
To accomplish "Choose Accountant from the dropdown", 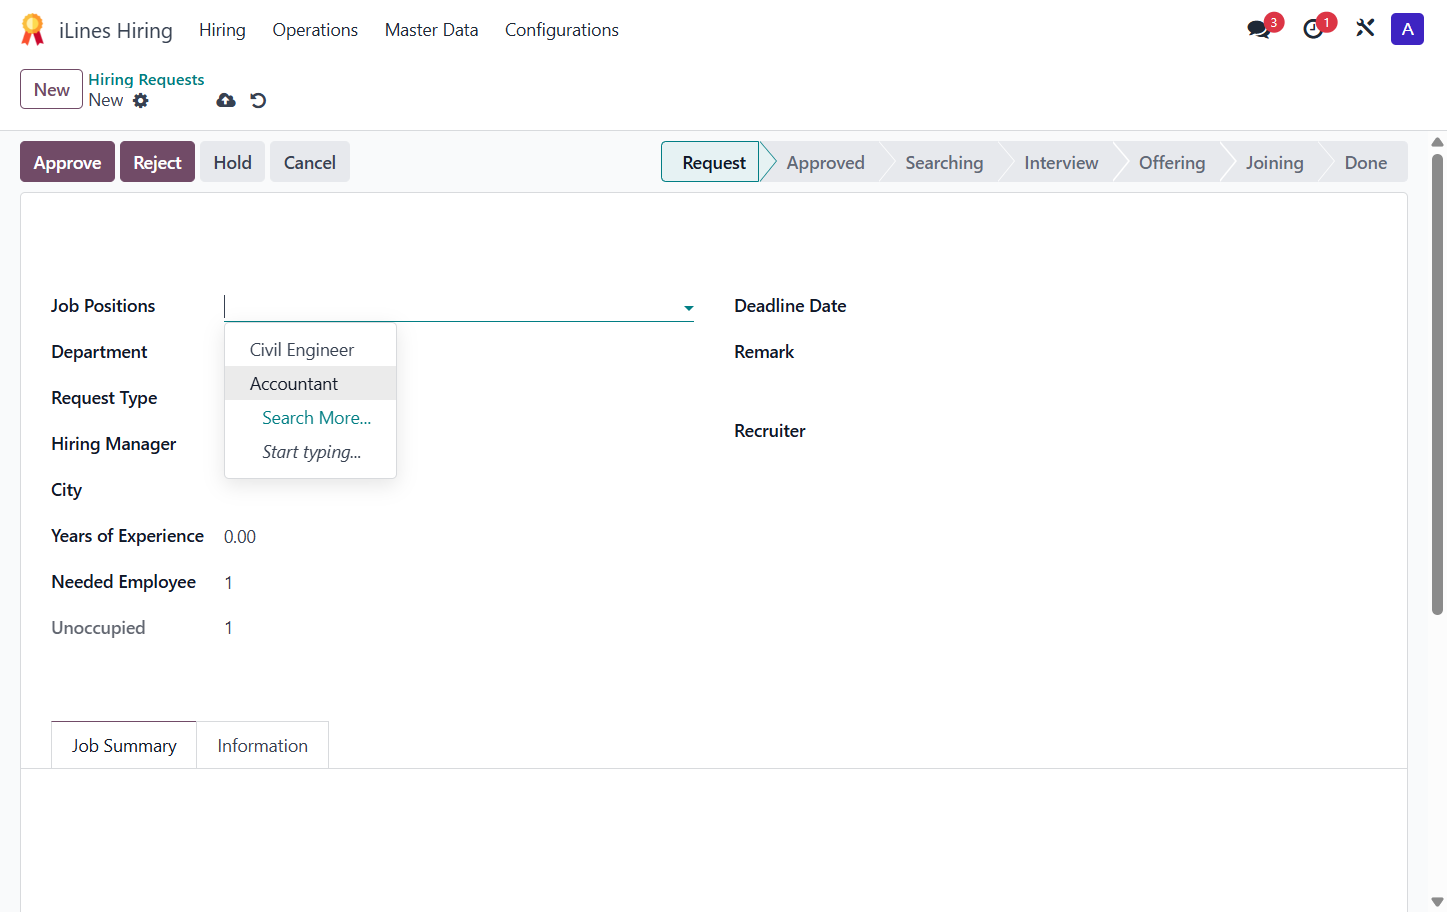I will 310,384.
